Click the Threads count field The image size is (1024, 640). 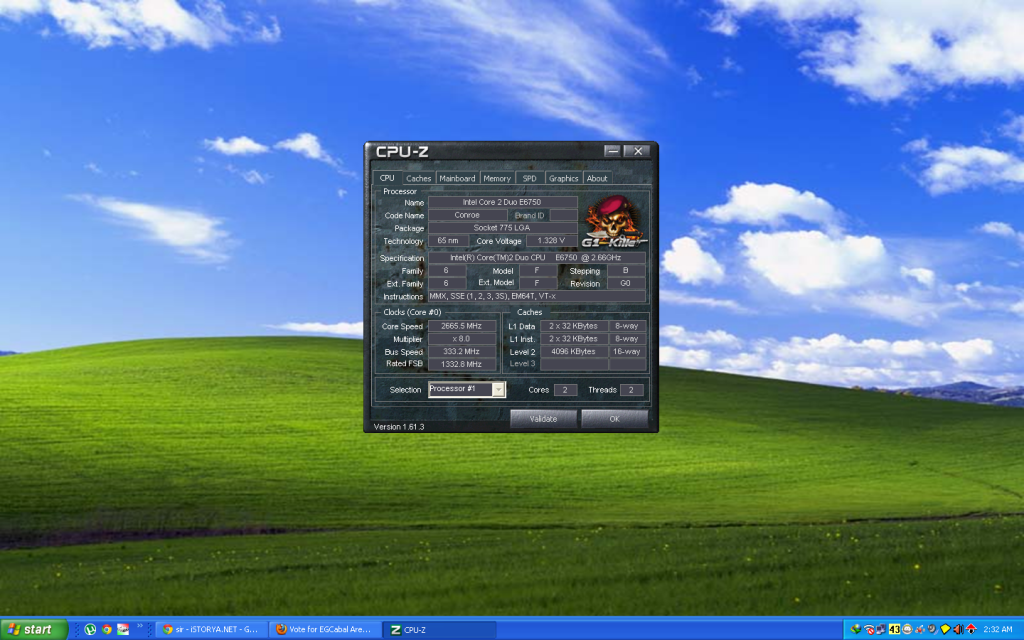632,390
